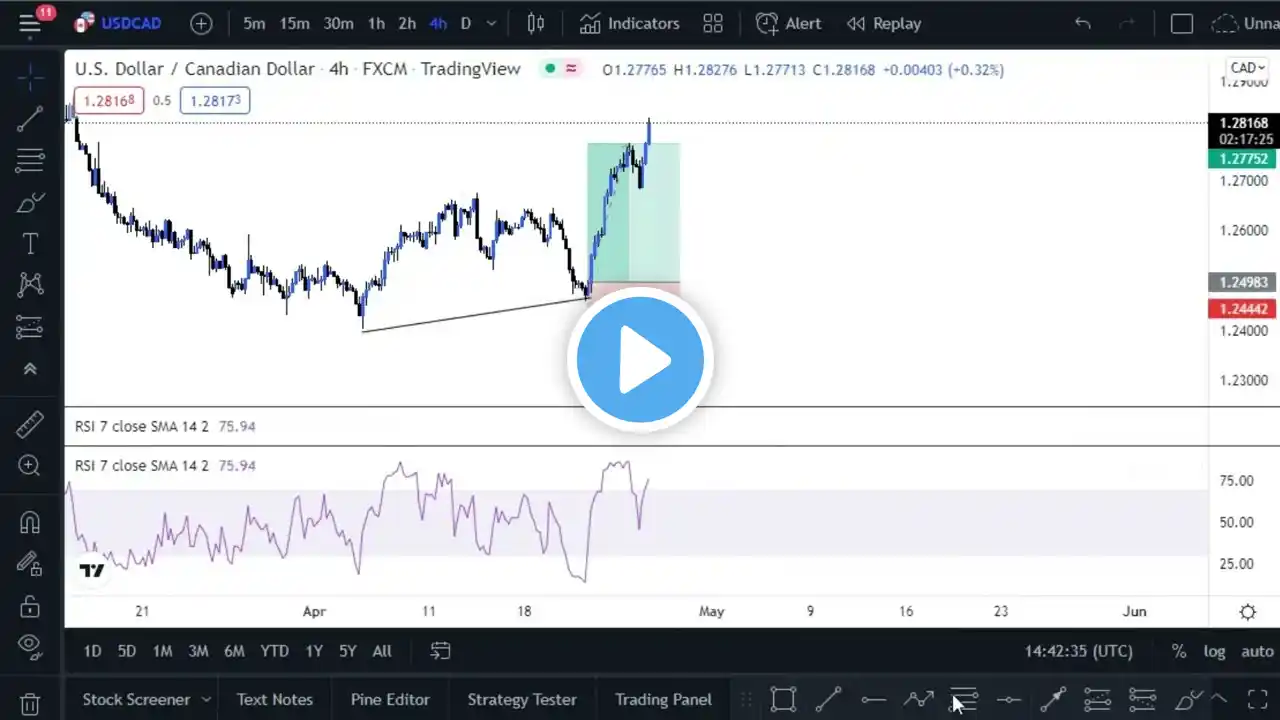
Task: Open the candlestick chart style icon
Action: pos(536,23)
